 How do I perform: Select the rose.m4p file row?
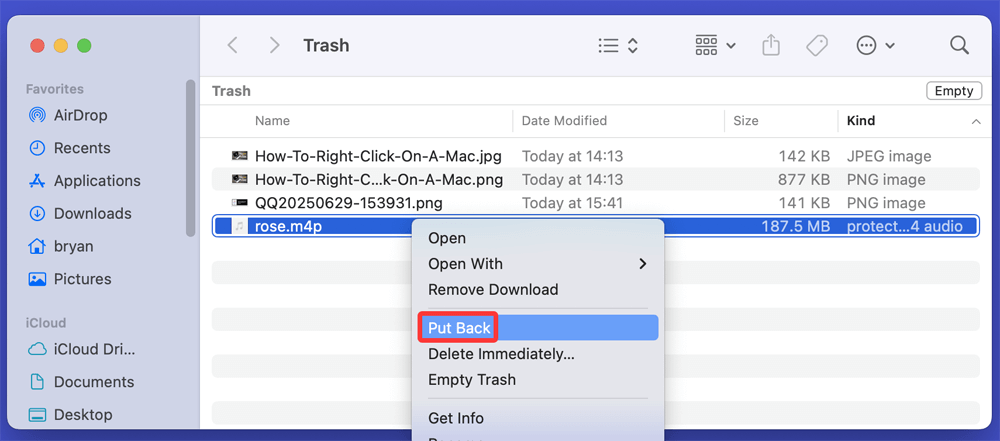pyautogui.click(x=596, y=226)
